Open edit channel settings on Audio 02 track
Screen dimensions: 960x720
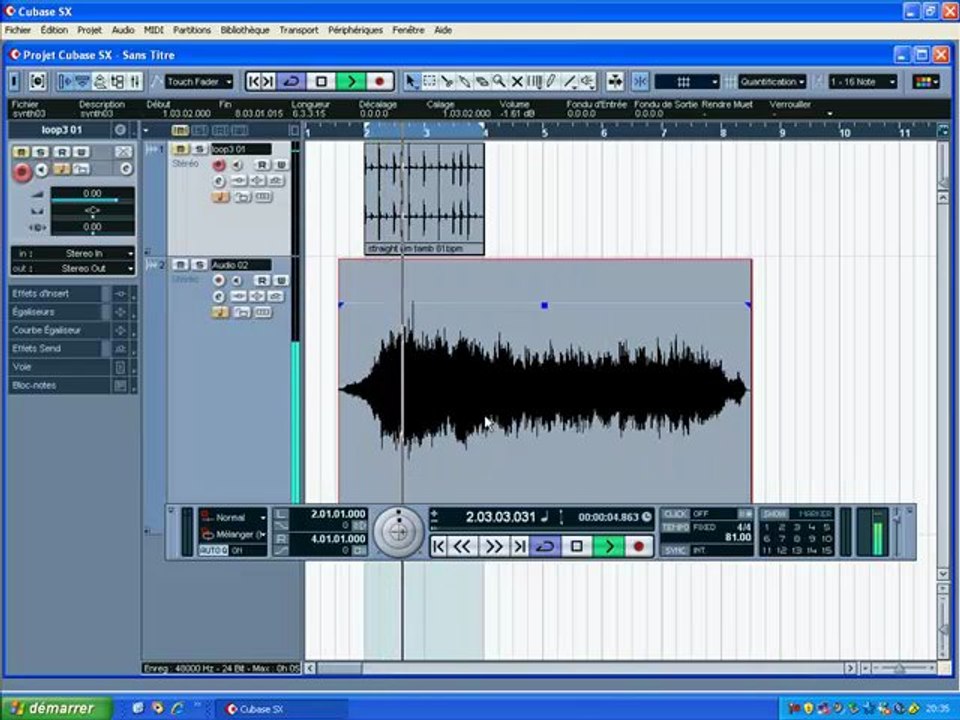pyautogui.click(x=219, y=296)
